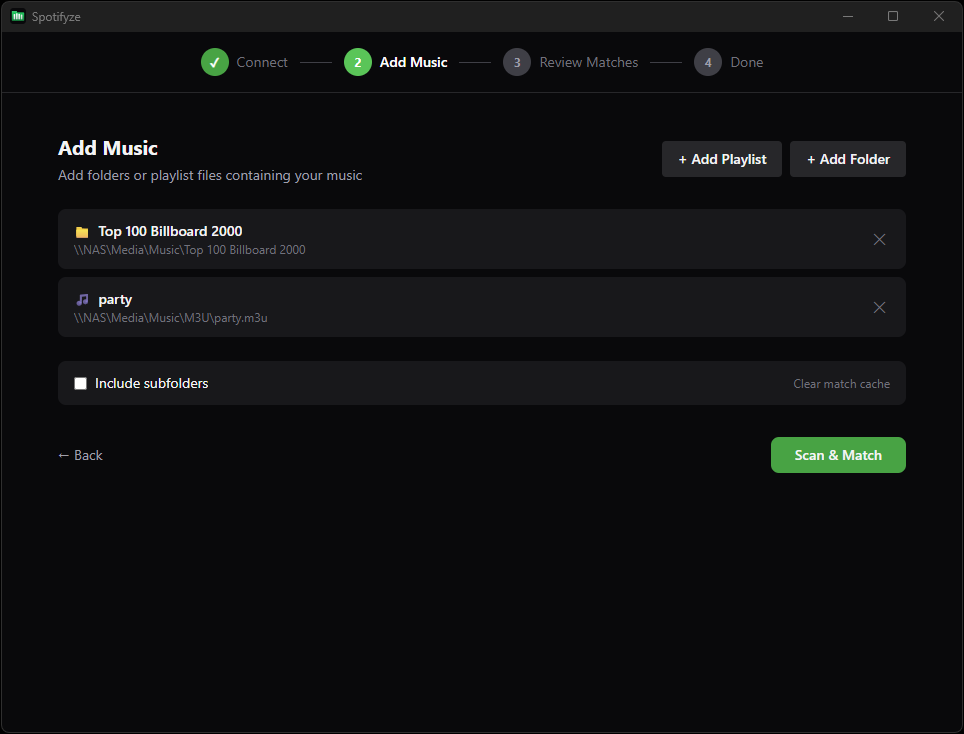The height and width of the screenshot is (734, 964).
Task: Click the number 4 circle for Done
Action: click(x=707, y=61)
